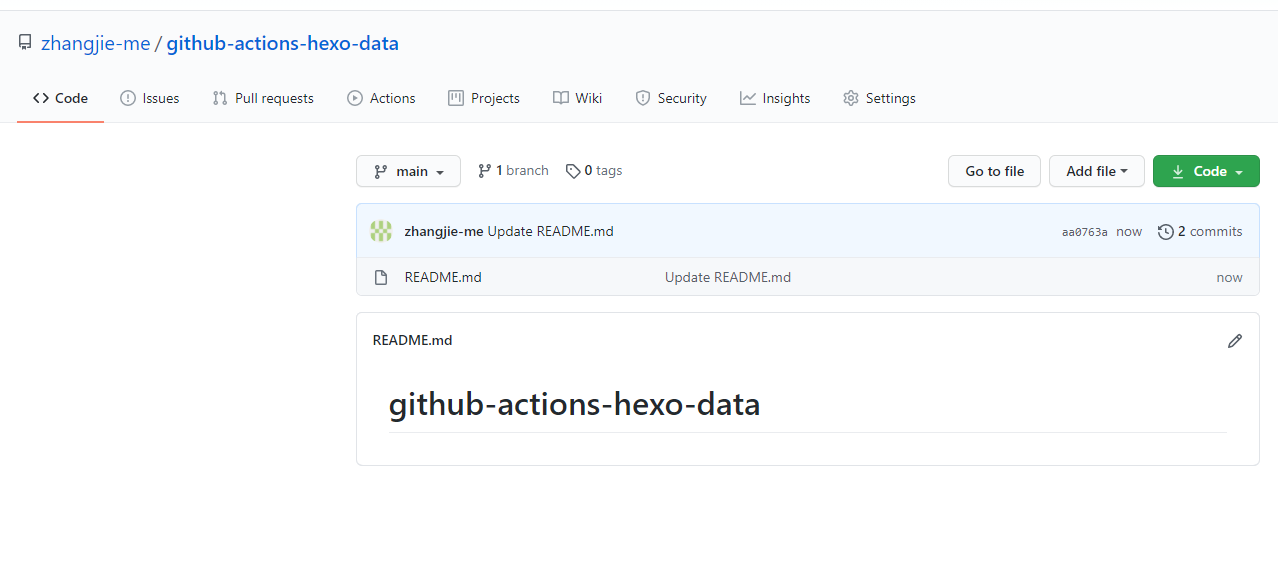Open the Security tab

pyautogui.click(x=671, y=98)
